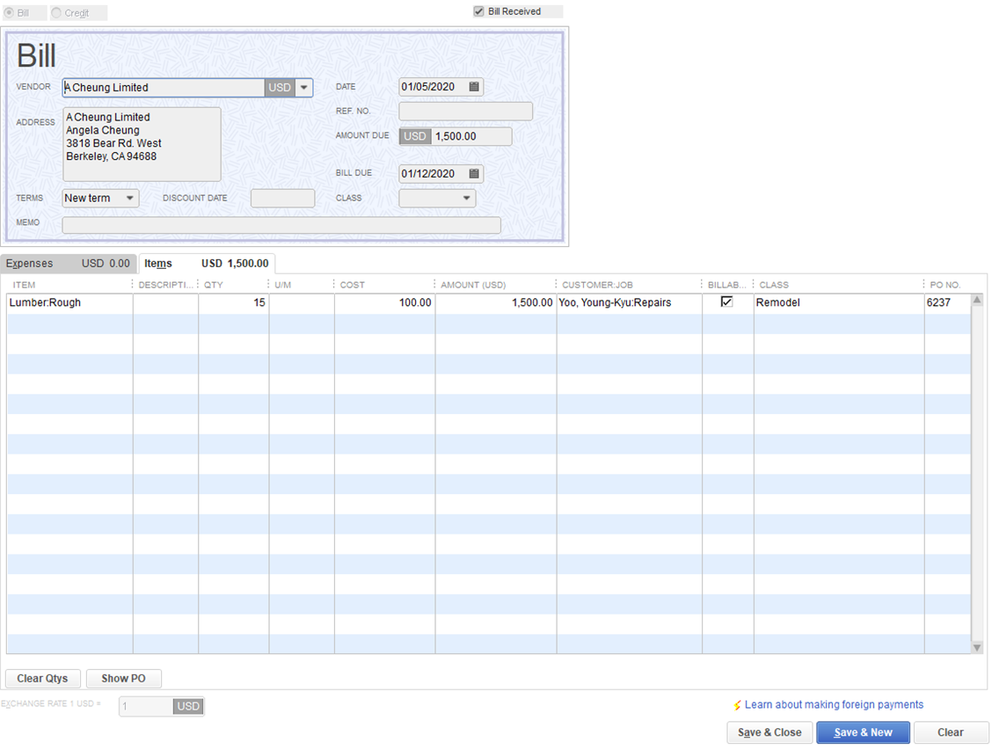Click the U/M column header
The height and width of the screenshot is (749, 999).
pyautogui.click(x=301, y=285)
